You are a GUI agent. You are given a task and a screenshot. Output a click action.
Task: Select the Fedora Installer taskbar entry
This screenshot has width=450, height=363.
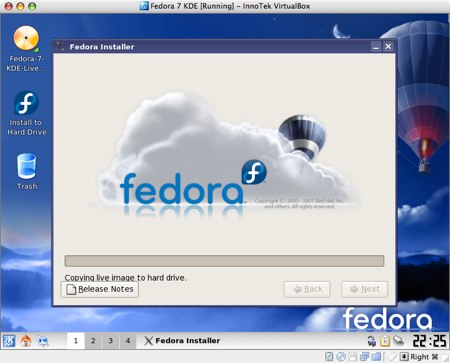pos(182,341)
